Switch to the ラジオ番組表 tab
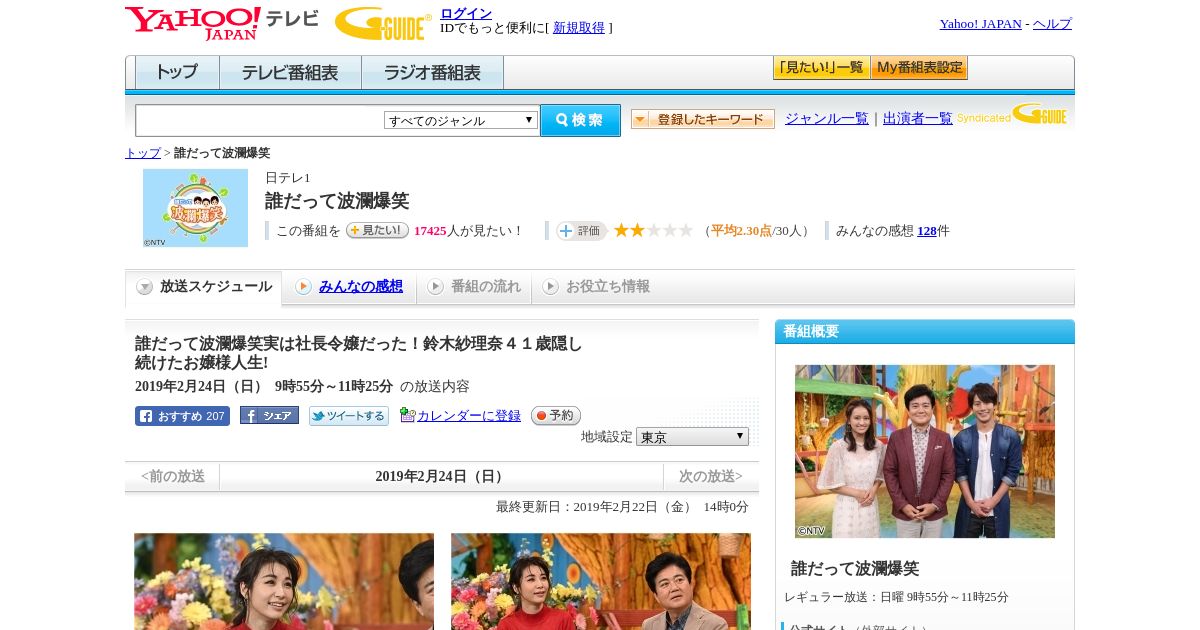The width and height of the screenshot is (1200, 630). tap(432, 72)
